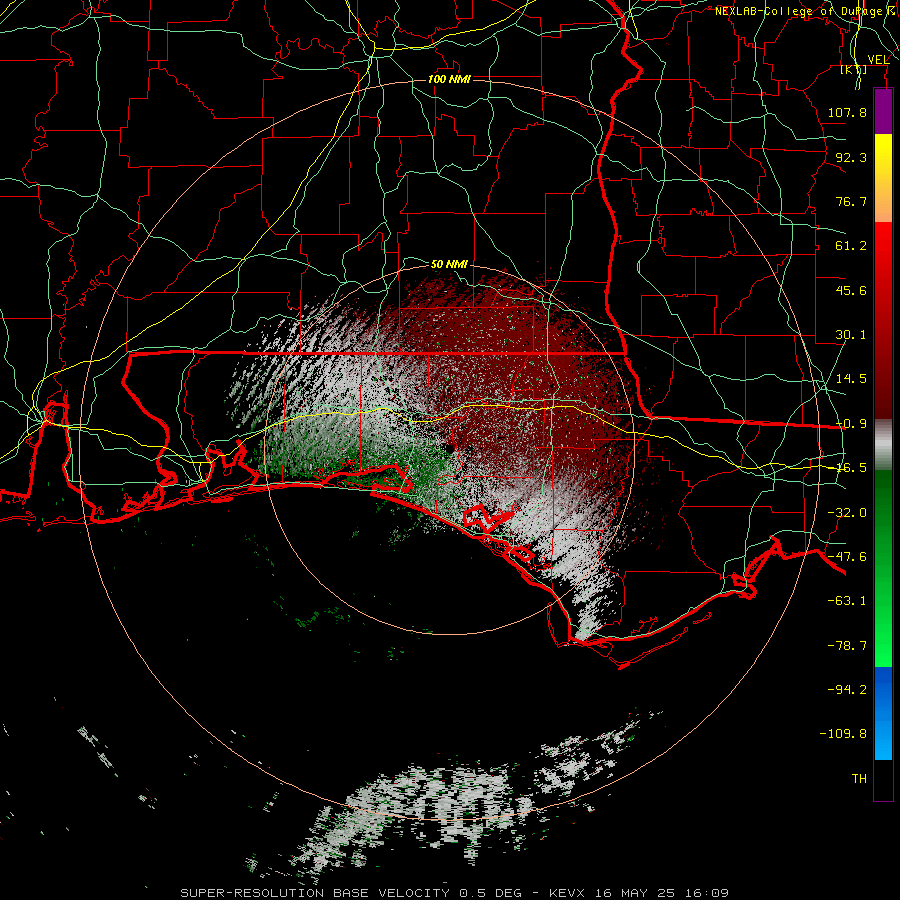Pick the red segment of velocity scale
Image resolution: width=900 pixels, height=900 pixels.
pyautogui.click(x=883, y=320)
